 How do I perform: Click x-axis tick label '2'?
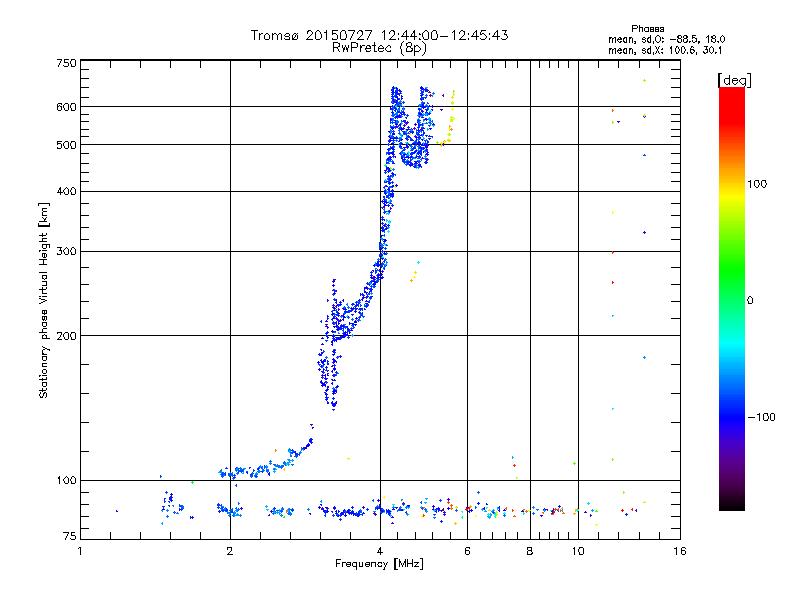(x=230, y=551)
